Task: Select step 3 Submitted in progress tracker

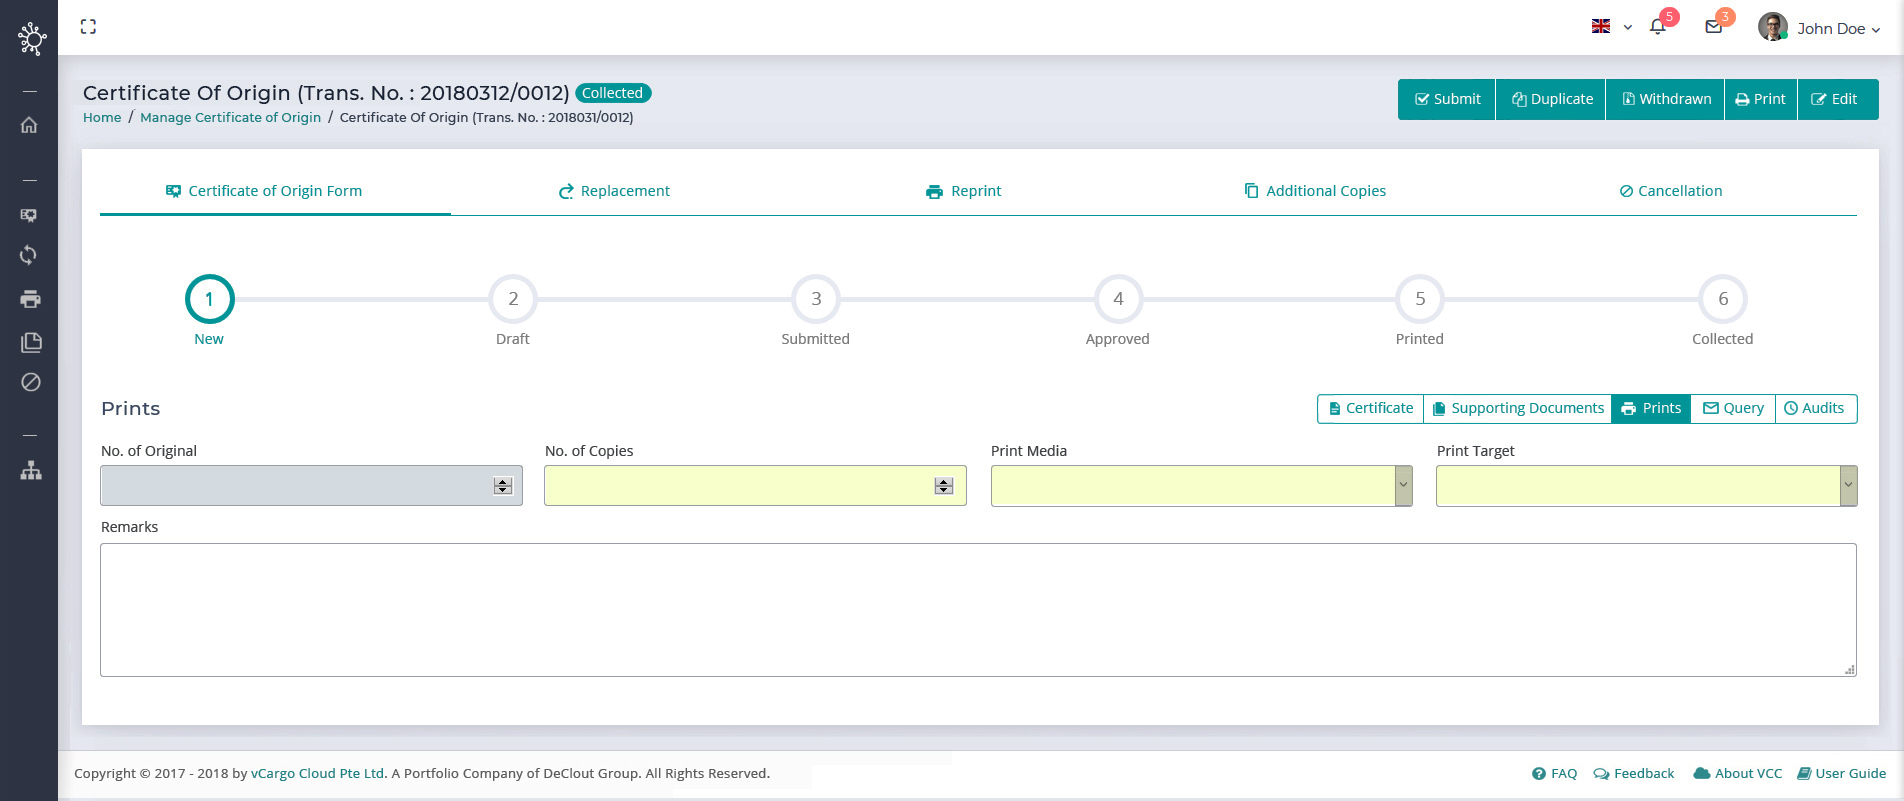Action: (816, 299)
